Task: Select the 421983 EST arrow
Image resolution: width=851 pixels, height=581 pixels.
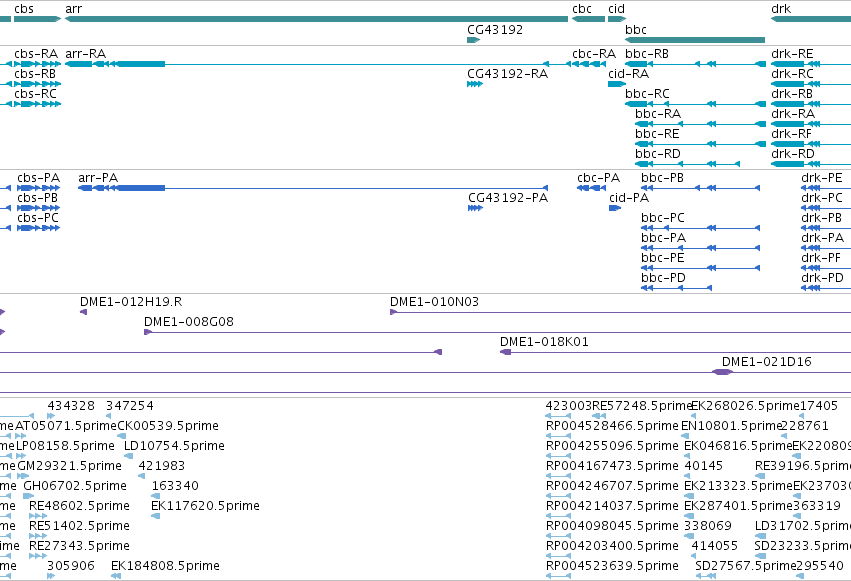Action: pos(142,476)
